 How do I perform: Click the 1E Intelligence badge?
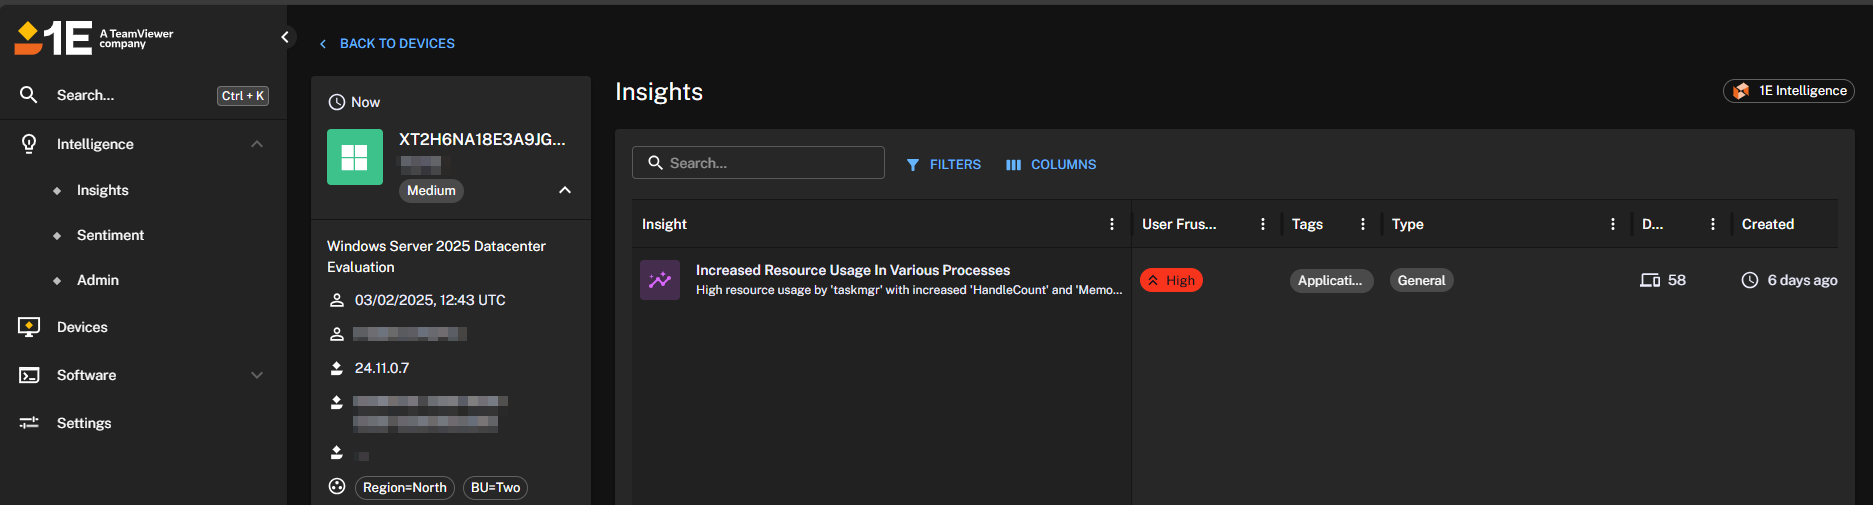click(1789, 91)
